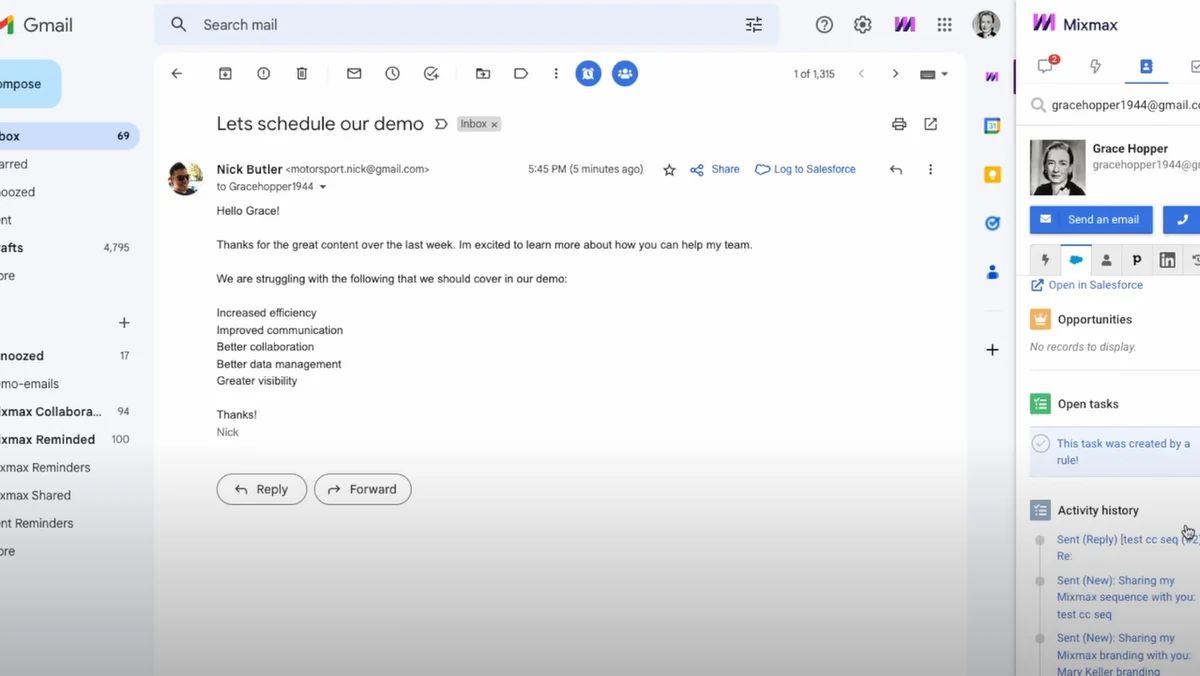Image resolution: width=1200 pixels, height=676 pixels.
Task: Open the LinkedIn tab on Grace Hopper's profile
Action: pyautogui.click(x=1167, y=259)
